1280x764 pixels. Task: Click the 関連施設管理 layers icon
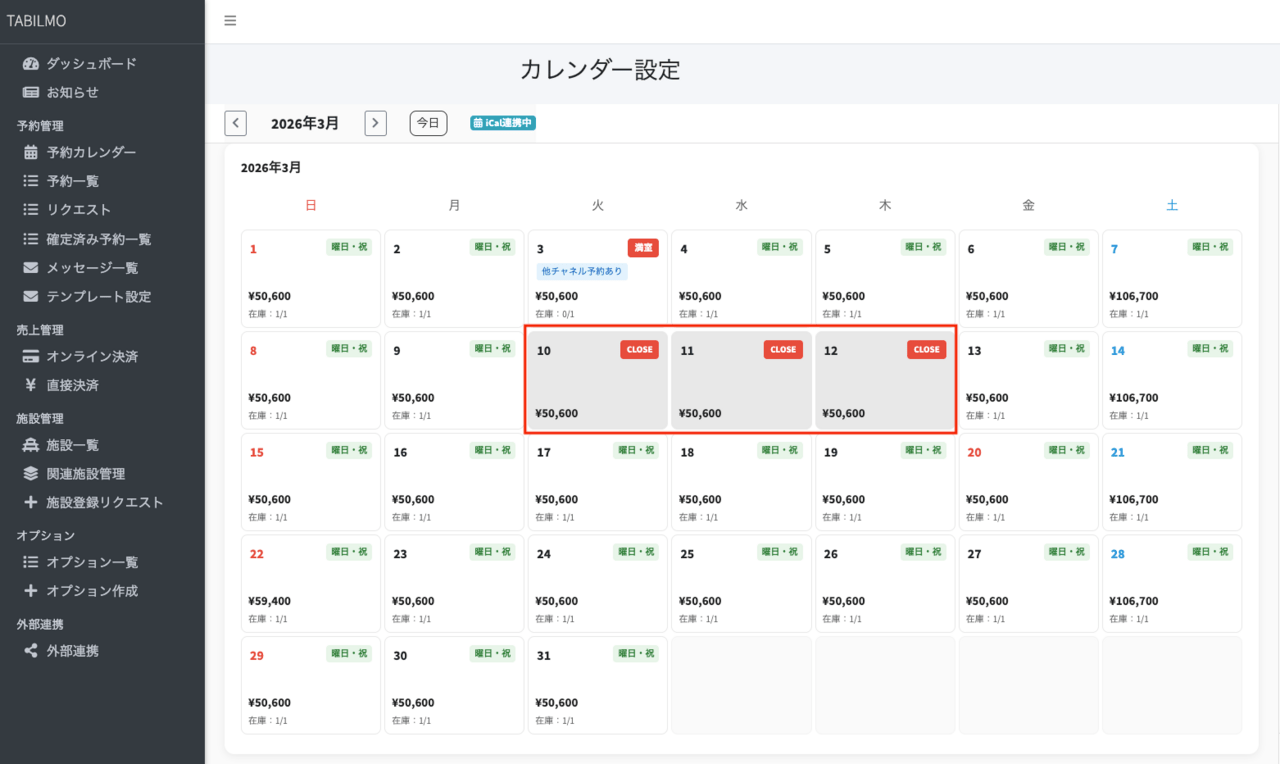click(x=31, y=474)
